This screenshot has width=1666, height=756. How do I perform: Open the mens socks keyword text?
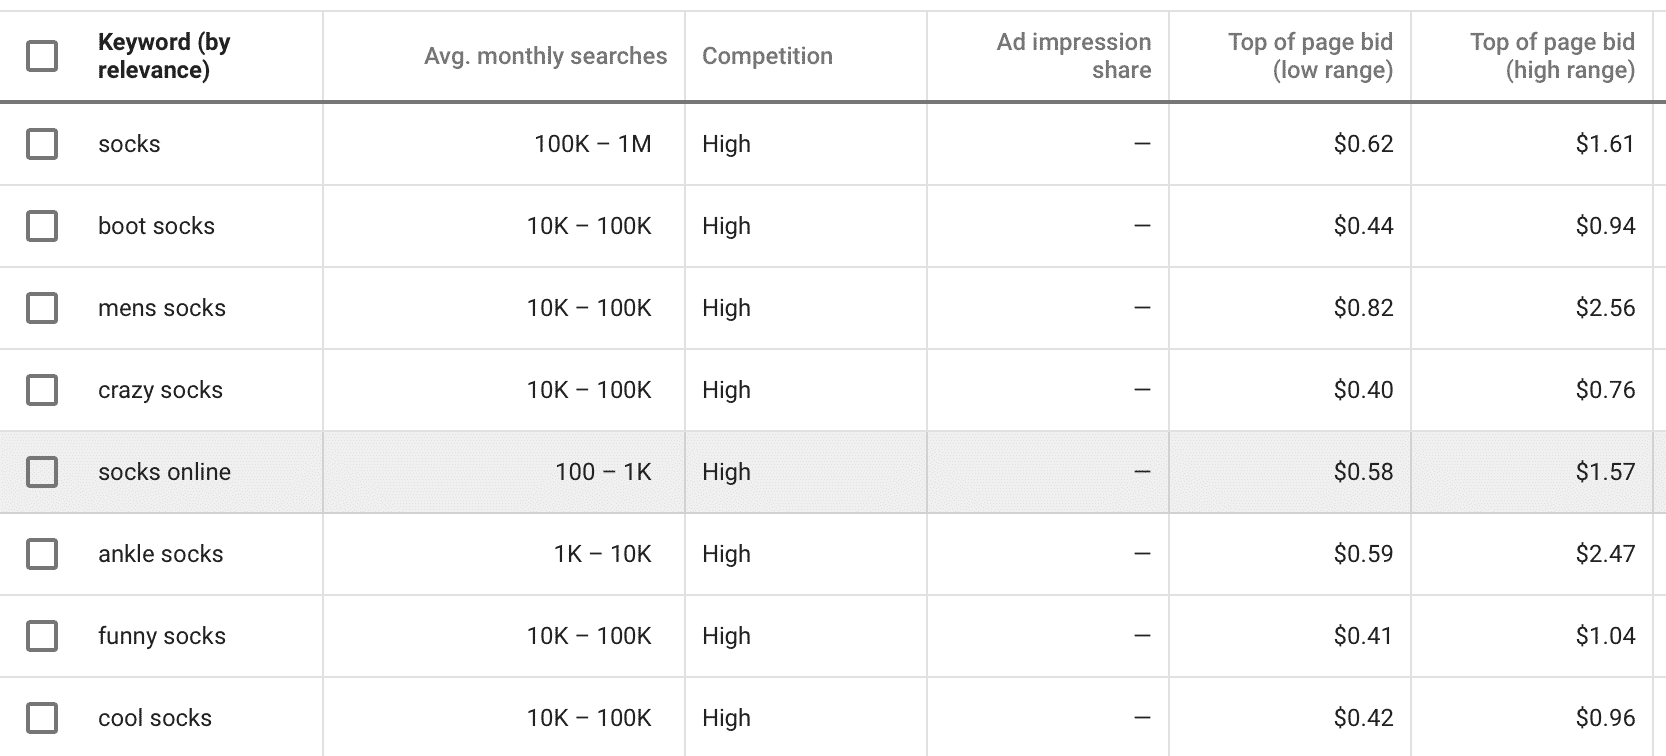[x=162, y=308]
